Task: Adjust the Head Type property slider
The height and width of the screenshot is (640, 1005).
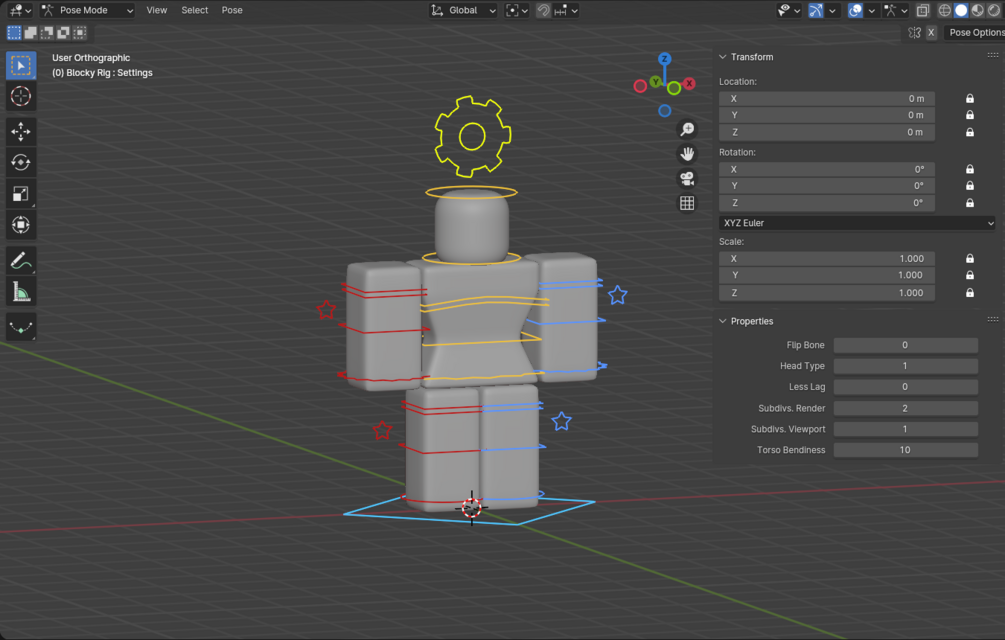Action: (x=906, y=366)
